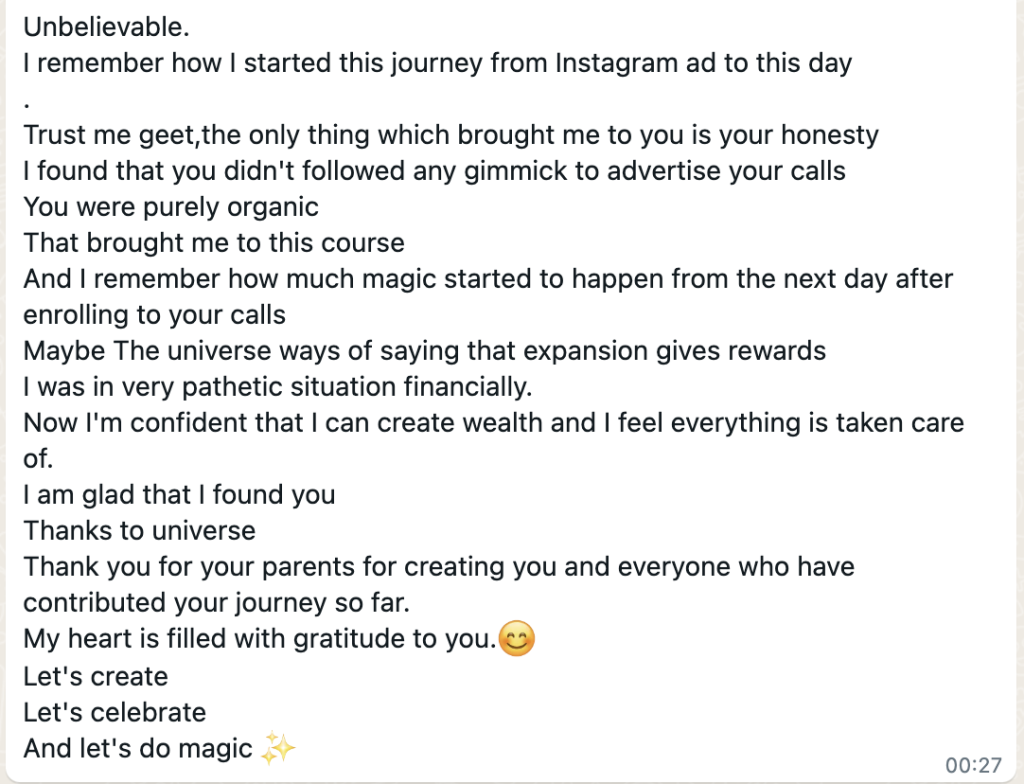Click "enrolling to your calls" text
Screen dimensions: 1024x784
click(155, 315)
